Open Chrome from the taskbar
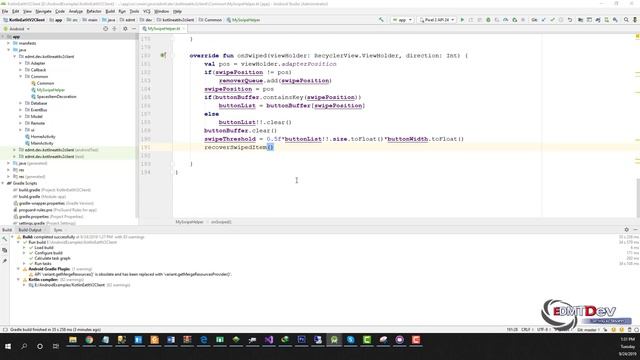This screenshot has width=640, height=360. pyautogui.click(x=89, y=340)
